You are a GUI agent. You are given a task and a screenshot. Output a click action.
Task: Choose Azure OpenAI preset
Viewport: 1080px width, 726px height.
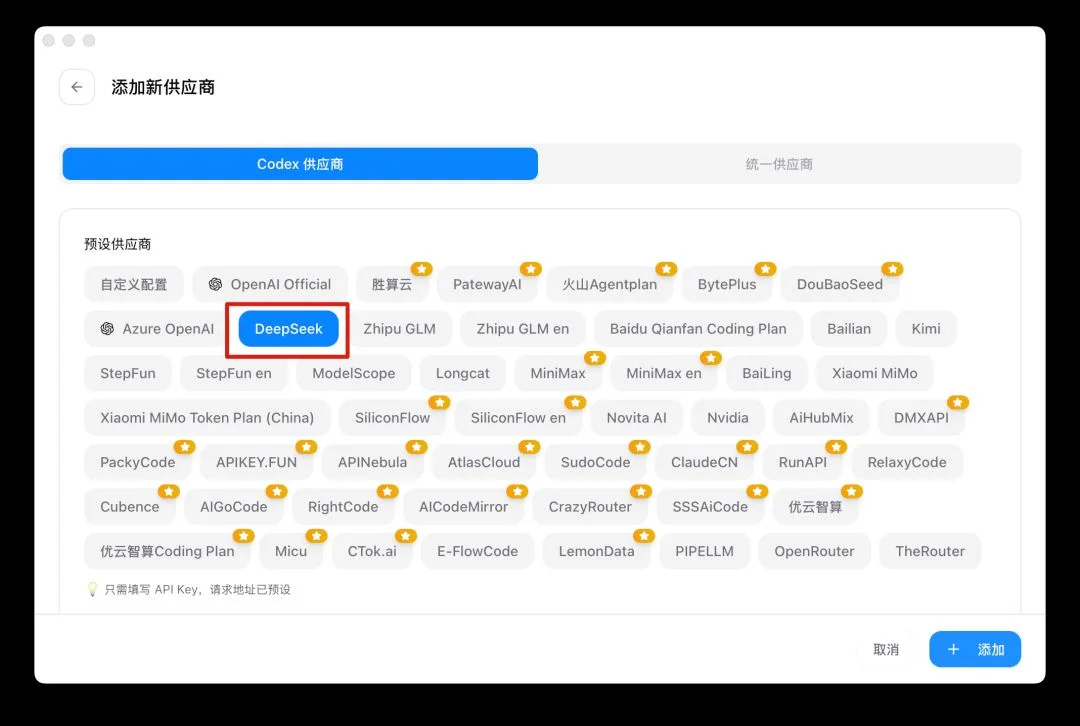tap(157, 329)
